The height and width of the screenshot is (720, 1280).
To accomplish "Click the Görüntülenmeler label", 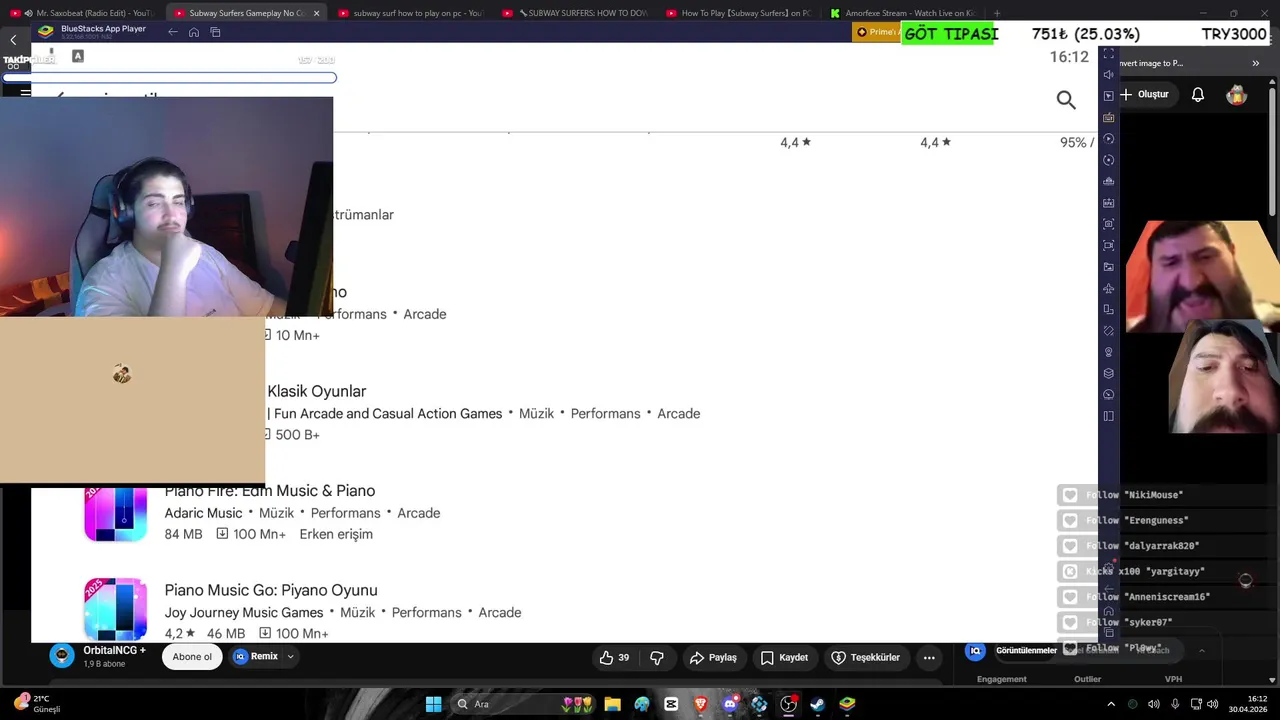I will [1026, 650].
